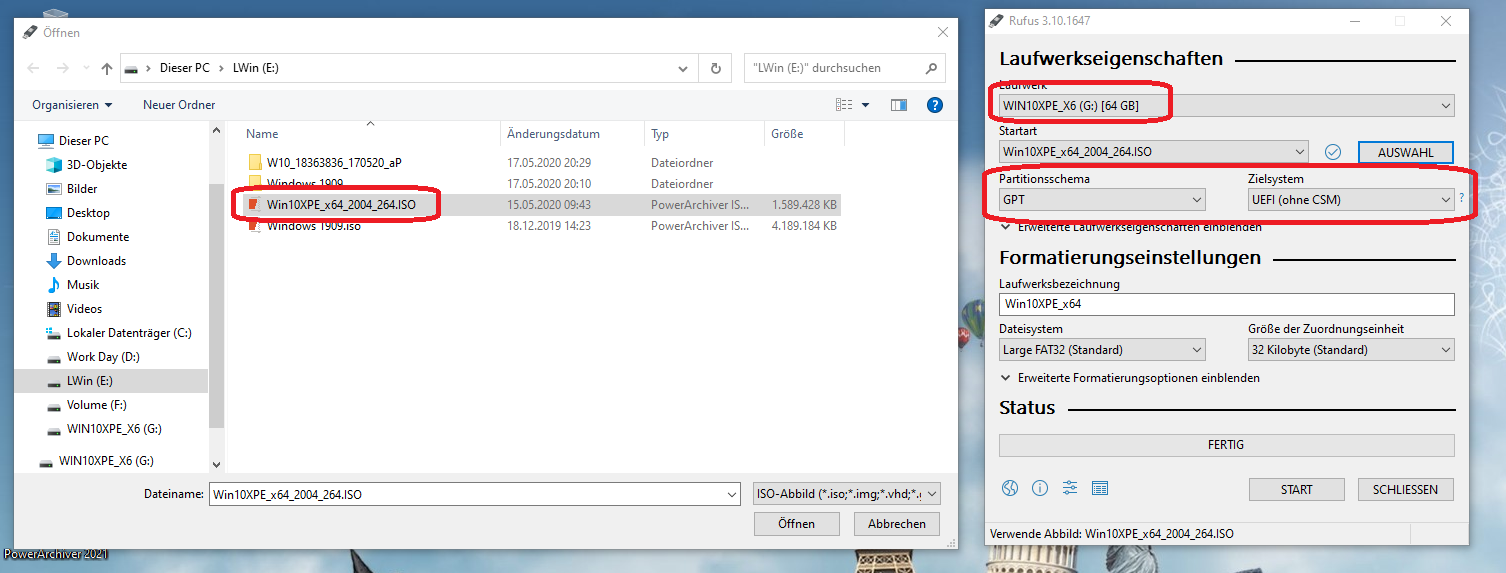Click status text Verwende Abbild in Rufus
This screenshot has width=1506, height=573.
1111,534
